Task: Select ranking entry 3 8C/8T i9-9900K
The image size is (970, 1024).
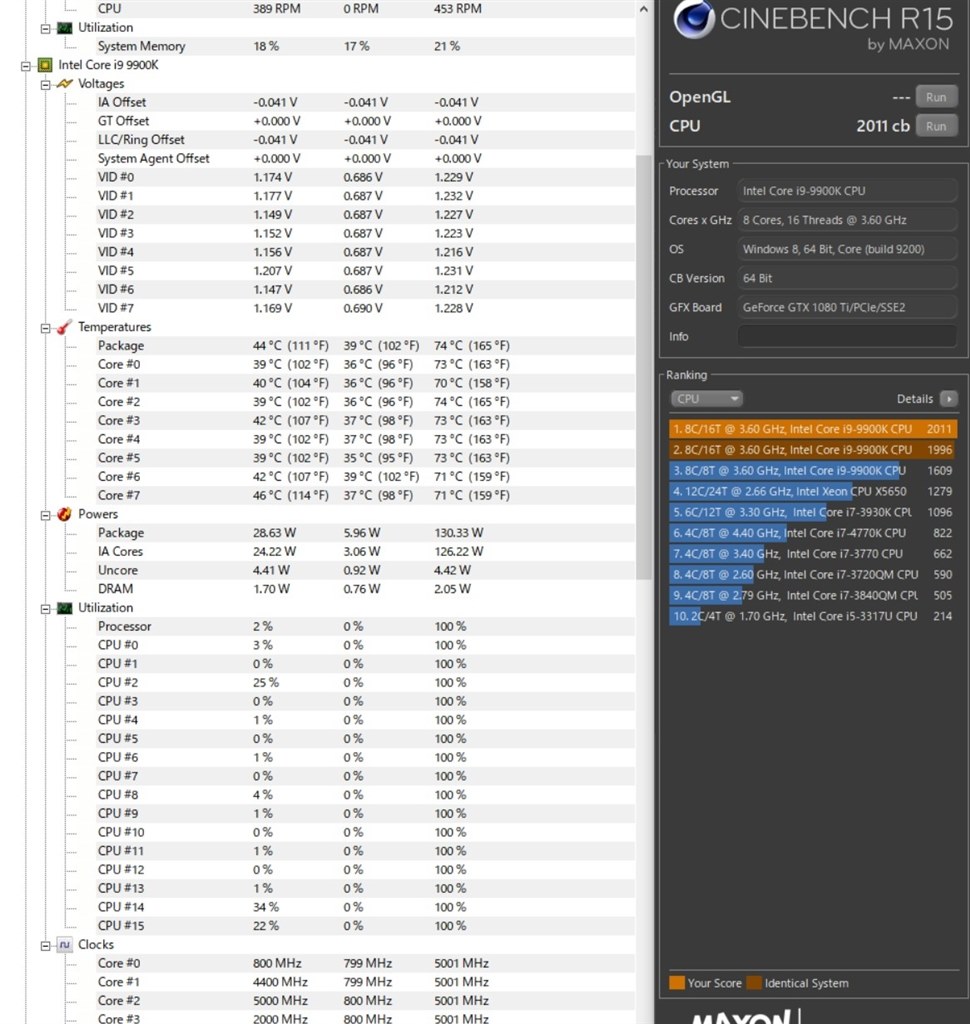Action: tap(813, 470)
